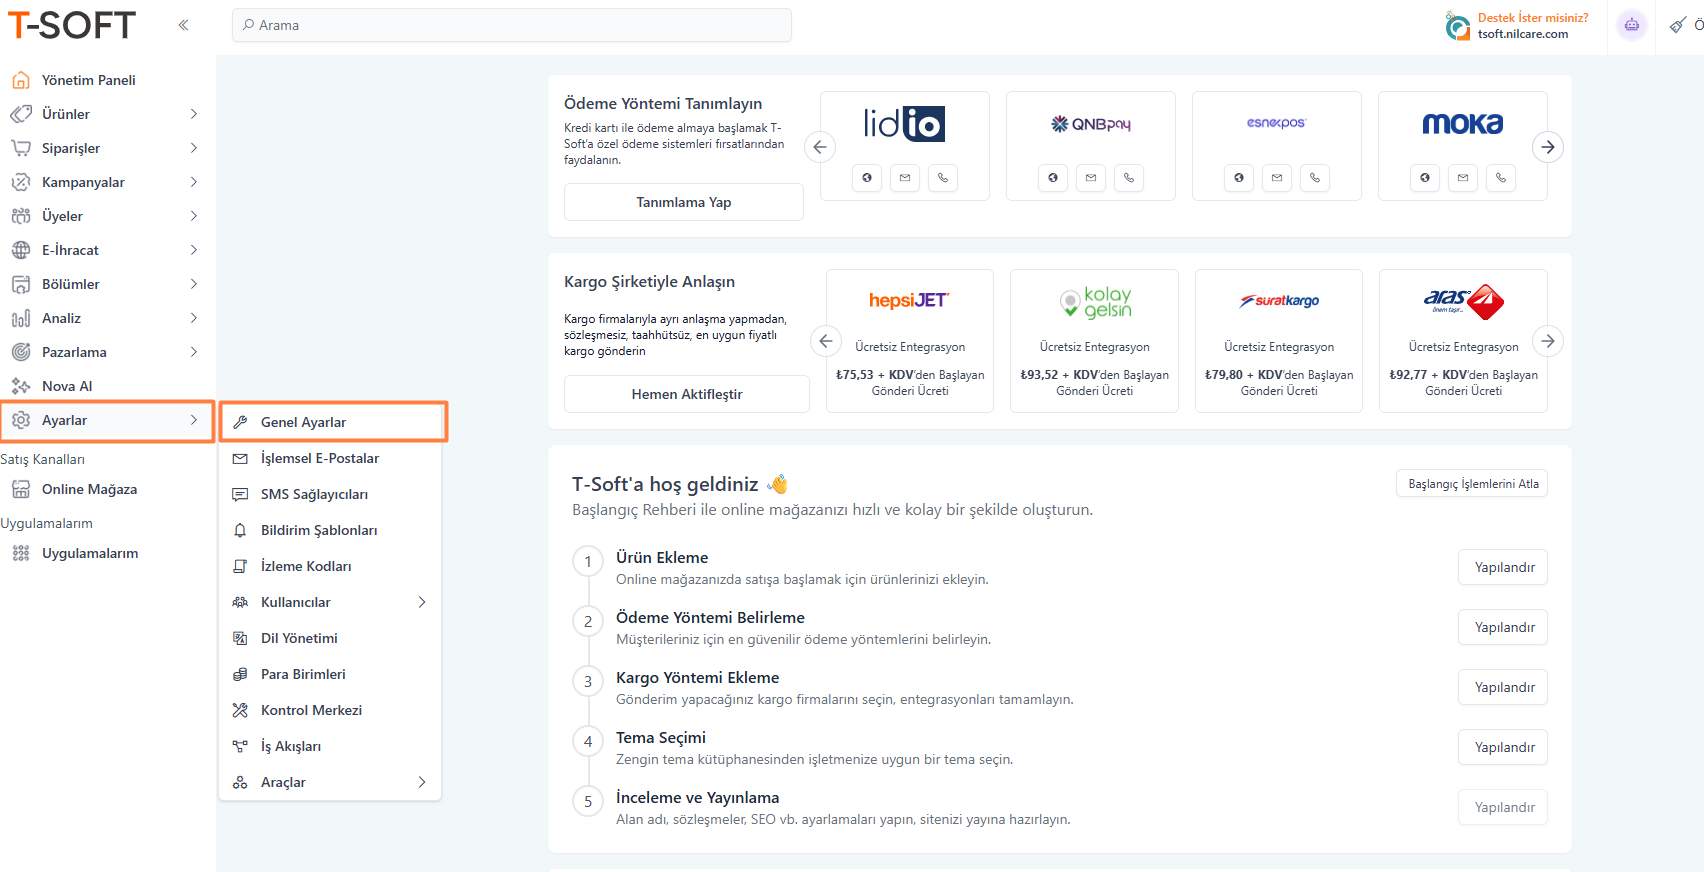
Task: Open Genel Ayarlar menu item
Action: (304, 422)
